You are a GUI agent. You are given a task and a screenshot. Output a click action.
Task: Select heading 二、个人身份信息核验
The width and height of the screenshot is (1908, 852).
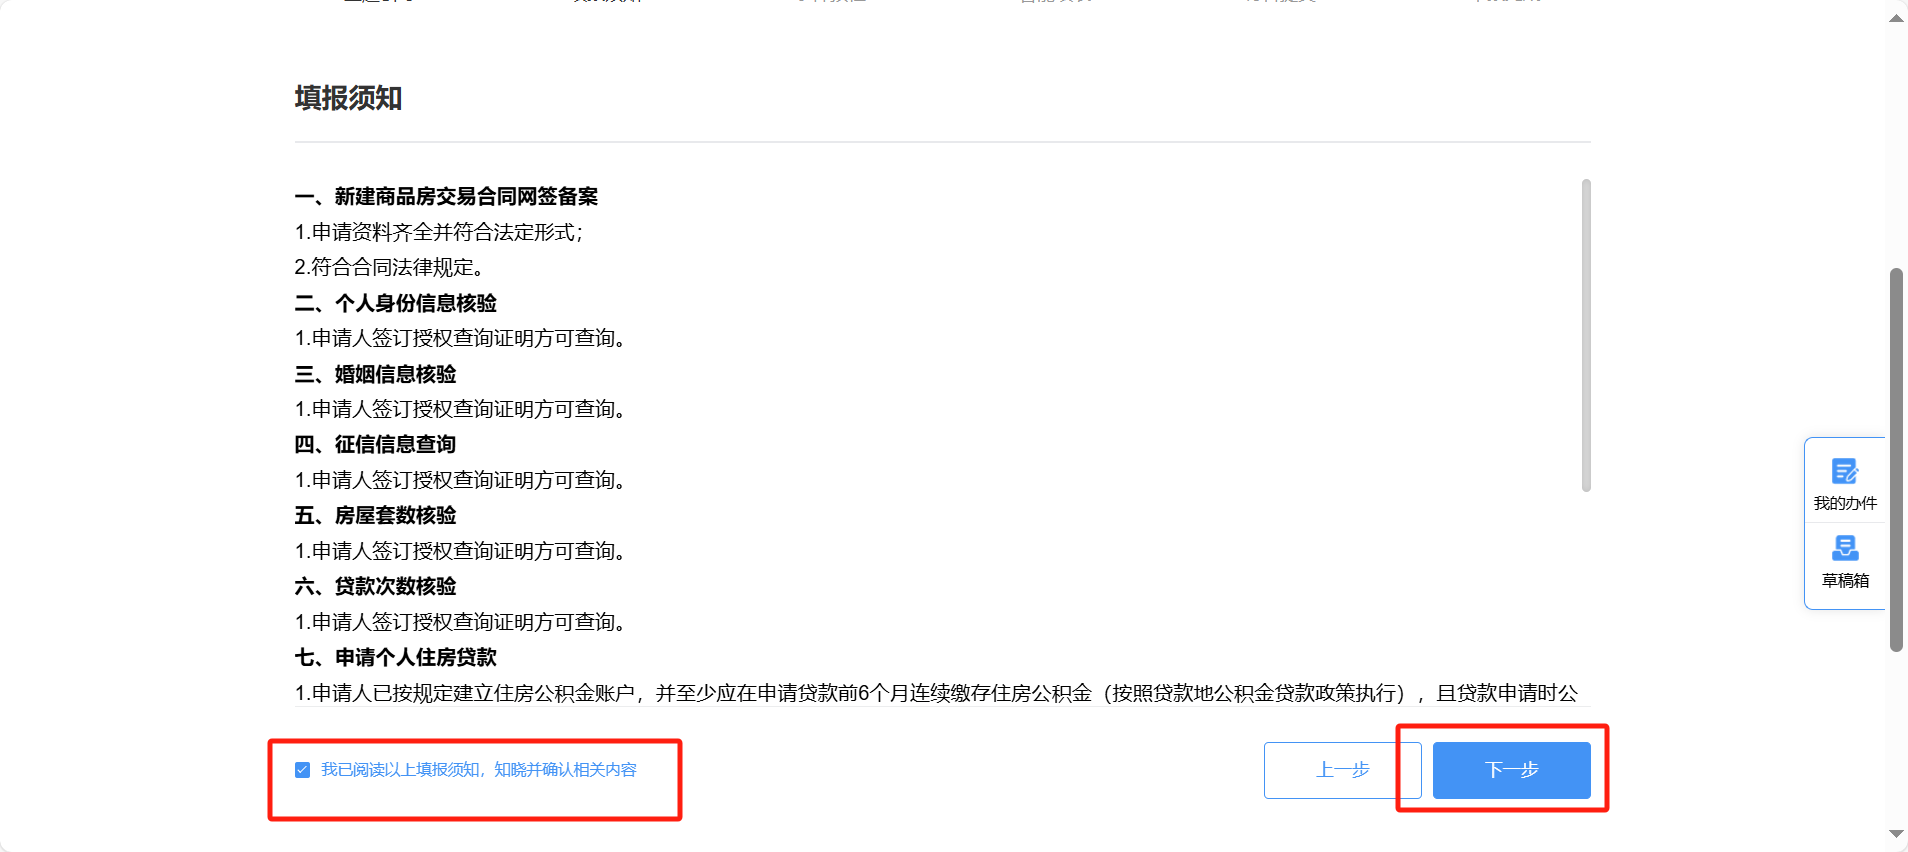396,303
